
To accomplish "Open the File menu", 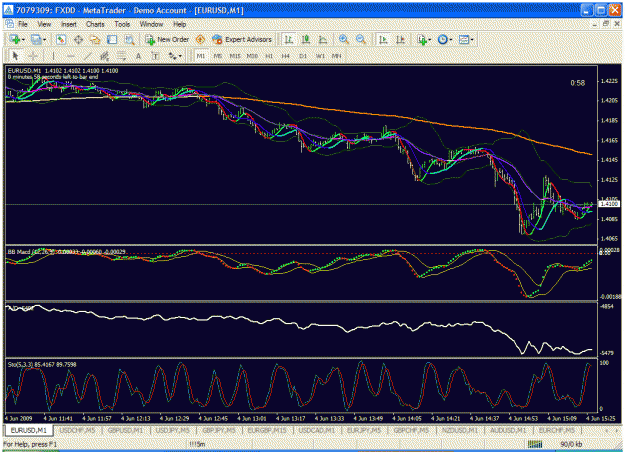I will [23, 24].
